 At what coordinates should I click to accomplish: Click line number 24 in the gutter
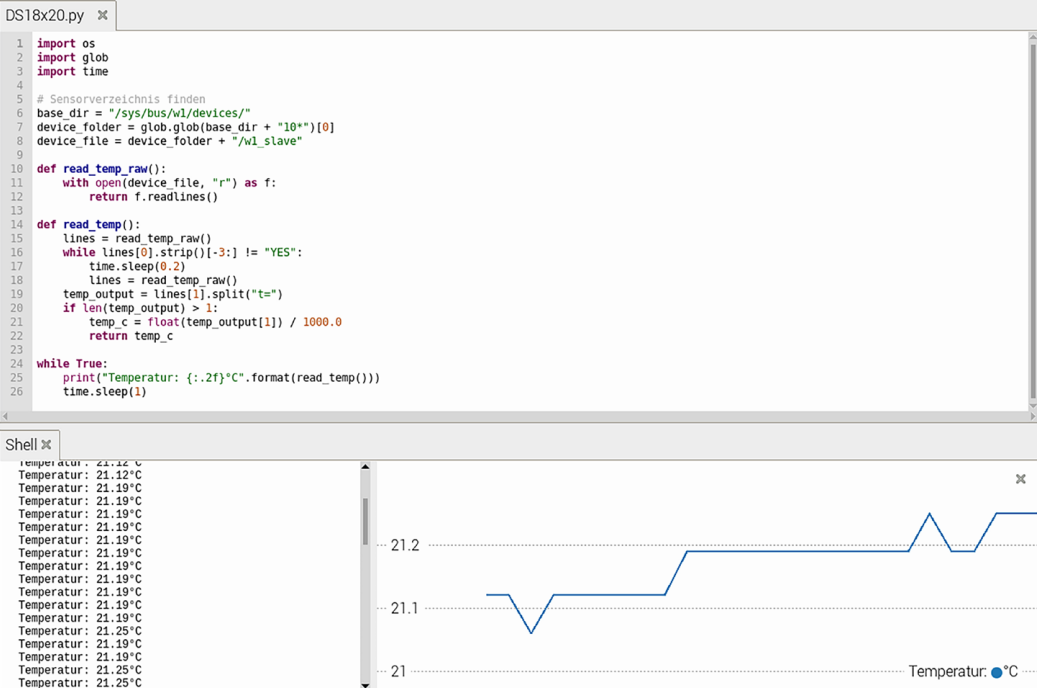click(x=18, y=364)
